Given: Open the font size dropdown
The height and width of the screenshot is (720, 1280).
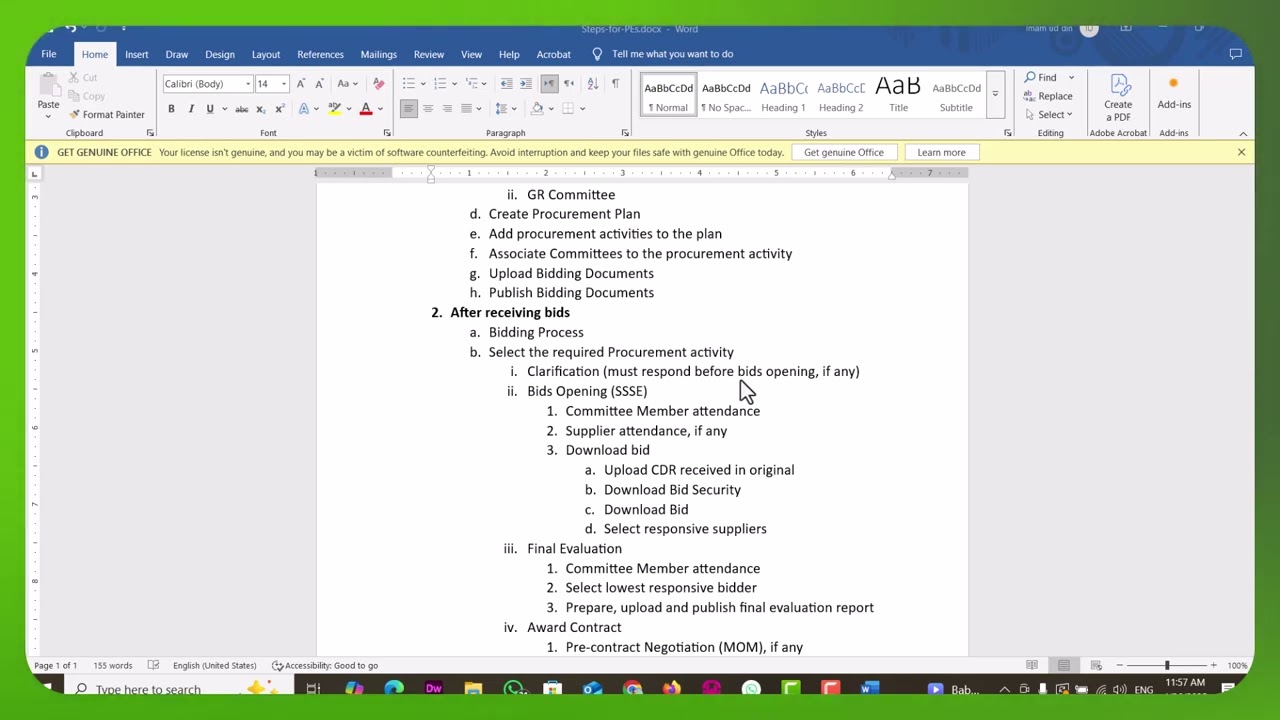Looking at the screenshot, I should coord(284,84).
